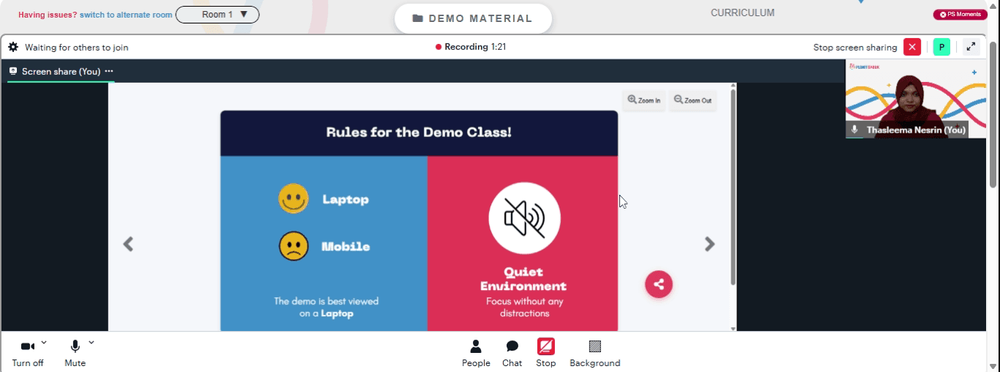This screenshot has width=1000, height=372.
Task: Zoom Out of the slide
Action: [x=693, y=100]
